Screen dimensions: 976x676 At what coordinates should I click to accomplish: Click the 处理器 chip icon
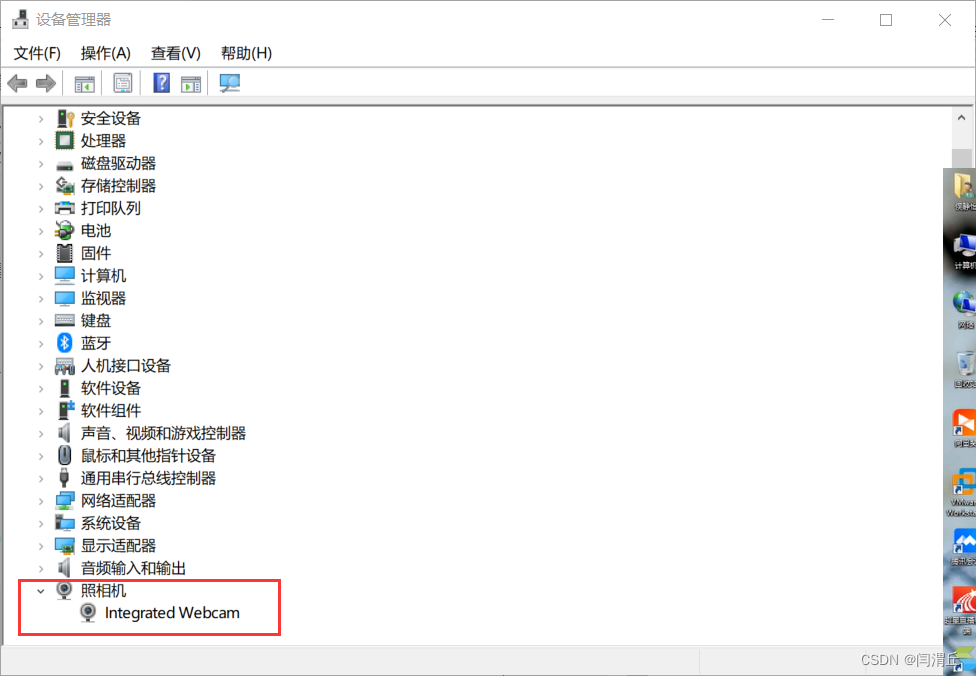tap(65, 141)
